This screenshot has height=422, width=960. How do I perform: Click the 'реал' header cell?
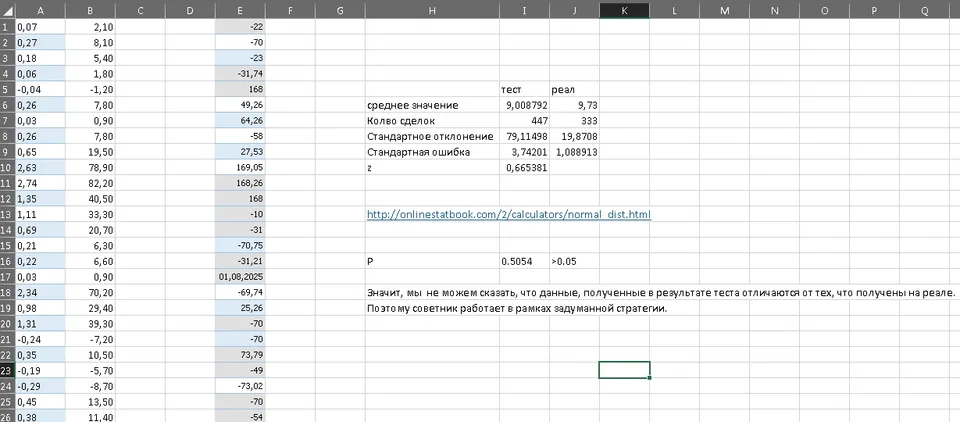click(575, 89)
